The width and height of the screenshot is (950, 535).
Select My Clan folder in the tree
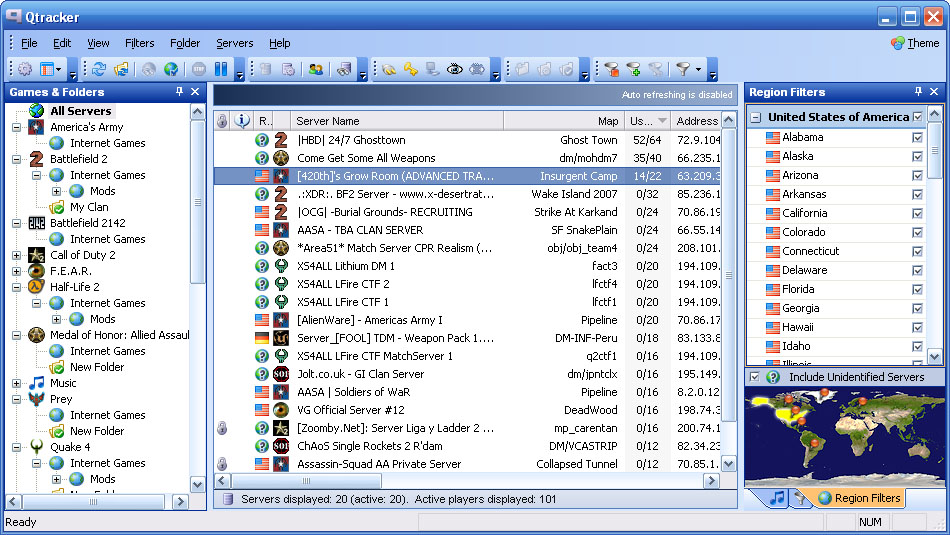(89, 207)
